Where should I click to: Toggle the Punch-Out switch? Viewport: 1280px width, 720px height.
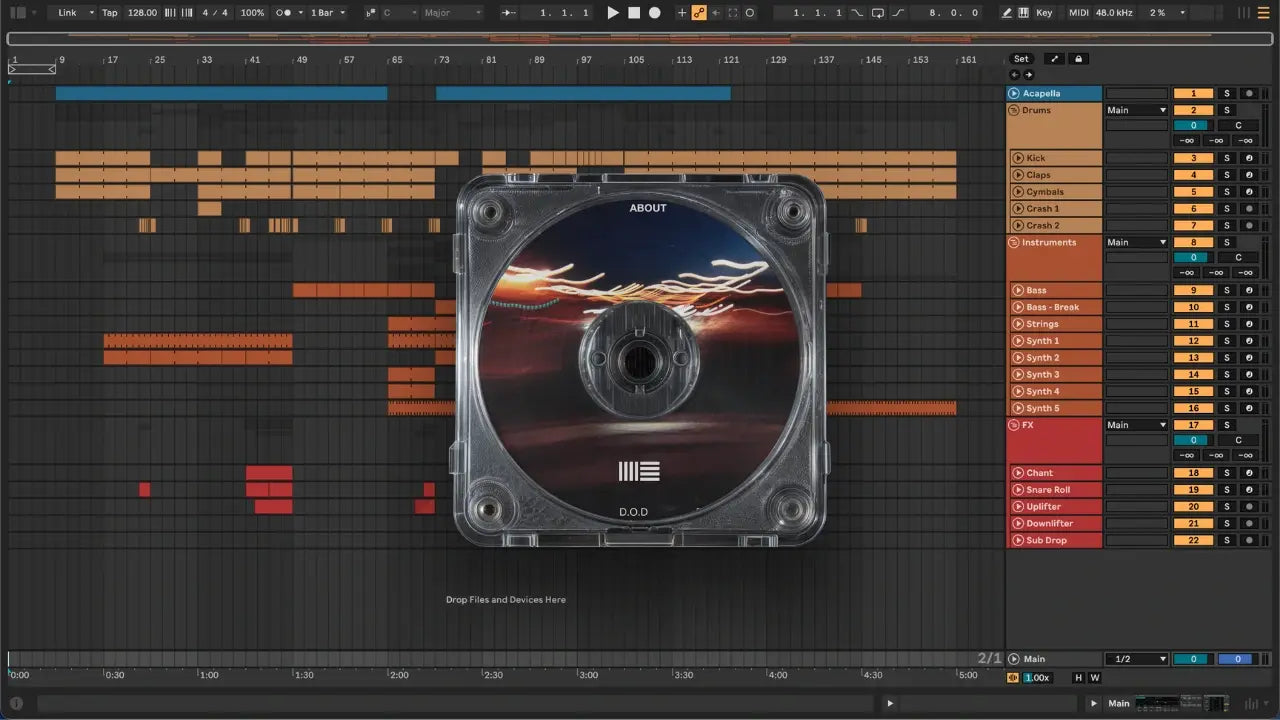(x=898, y=13)
